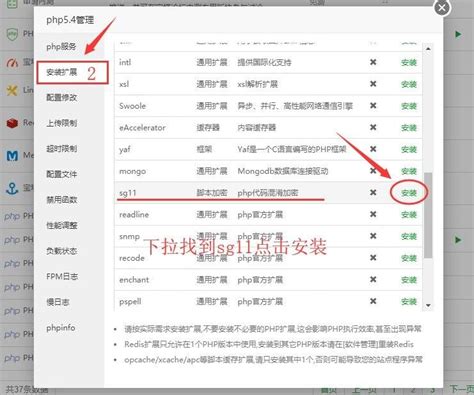Click the scroll-down arrow of extension list
474x395 pixels.
pyautogui.click(x=428, y=305)
